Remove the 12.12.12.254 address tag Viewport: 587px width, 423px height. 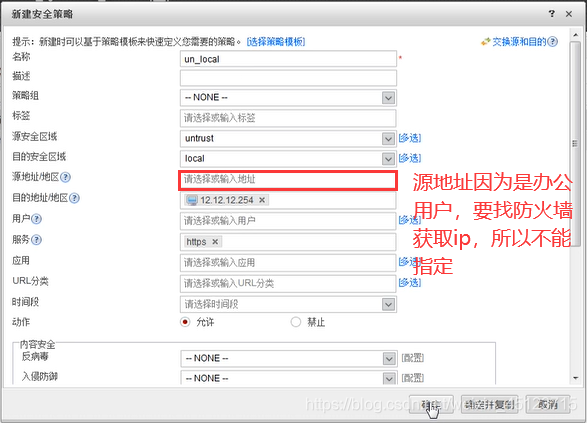click(x=262, y=200)
